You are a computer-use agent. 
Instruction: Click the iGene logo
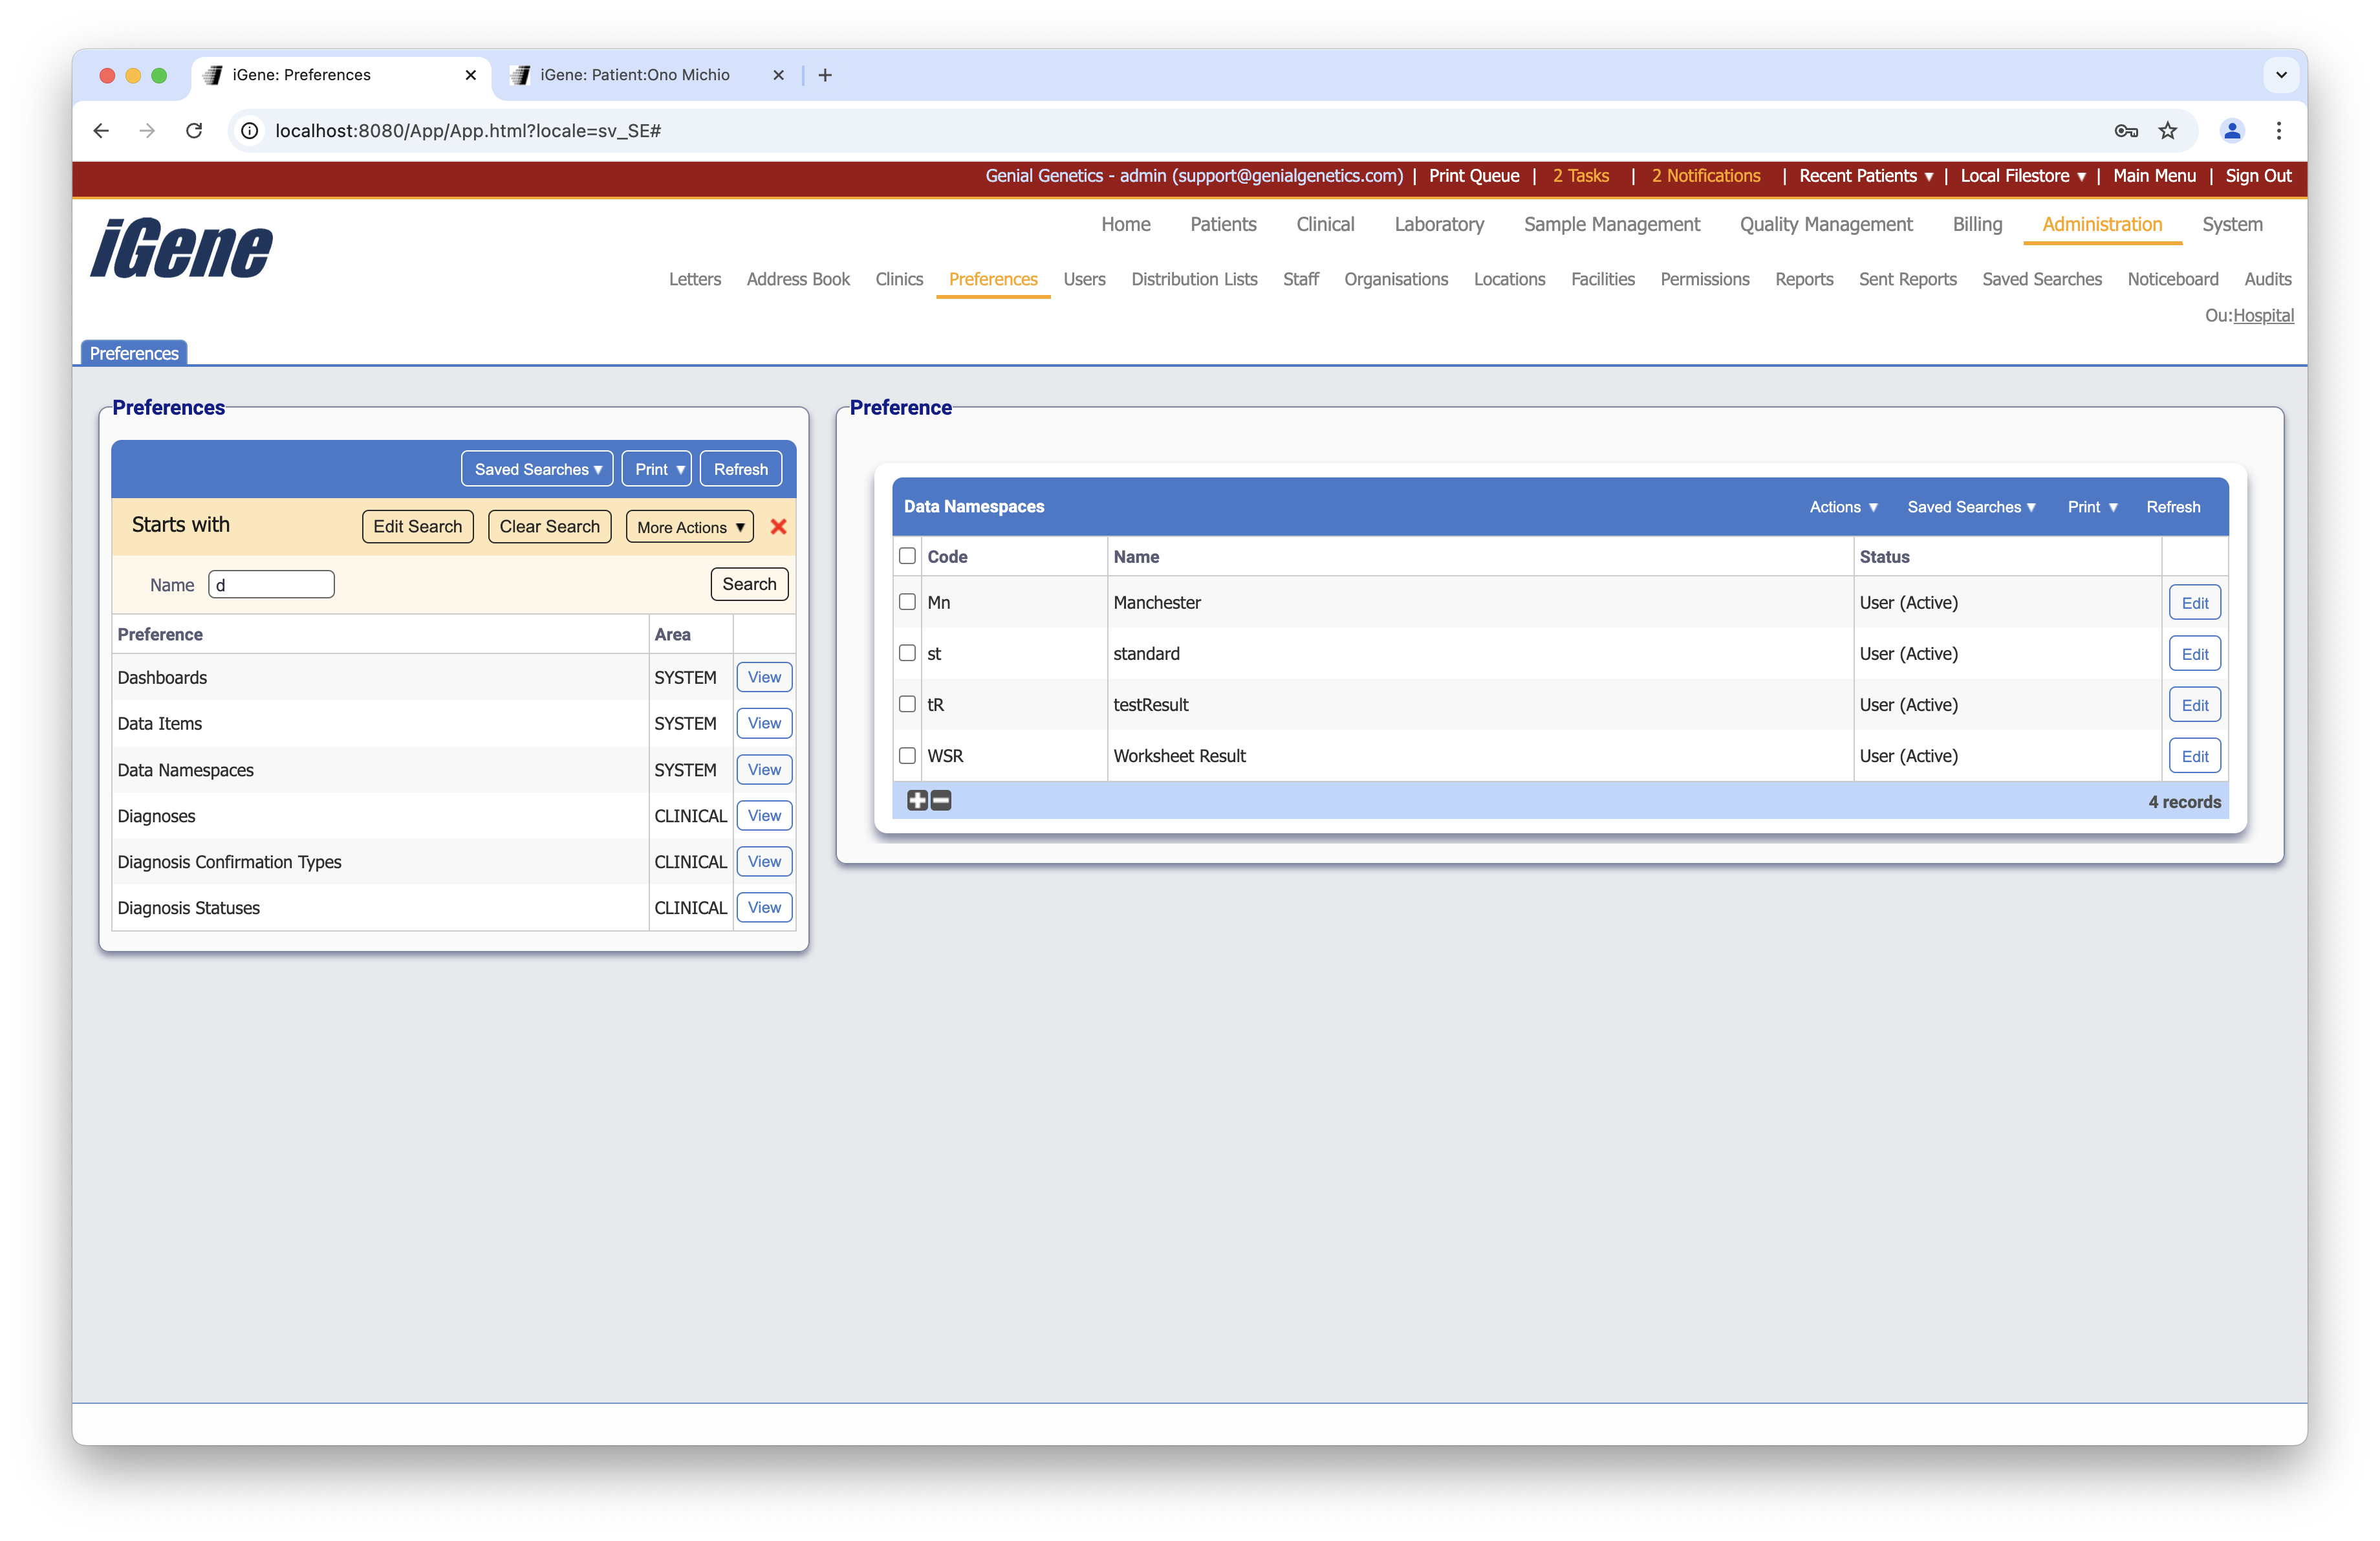click(180, 248)
